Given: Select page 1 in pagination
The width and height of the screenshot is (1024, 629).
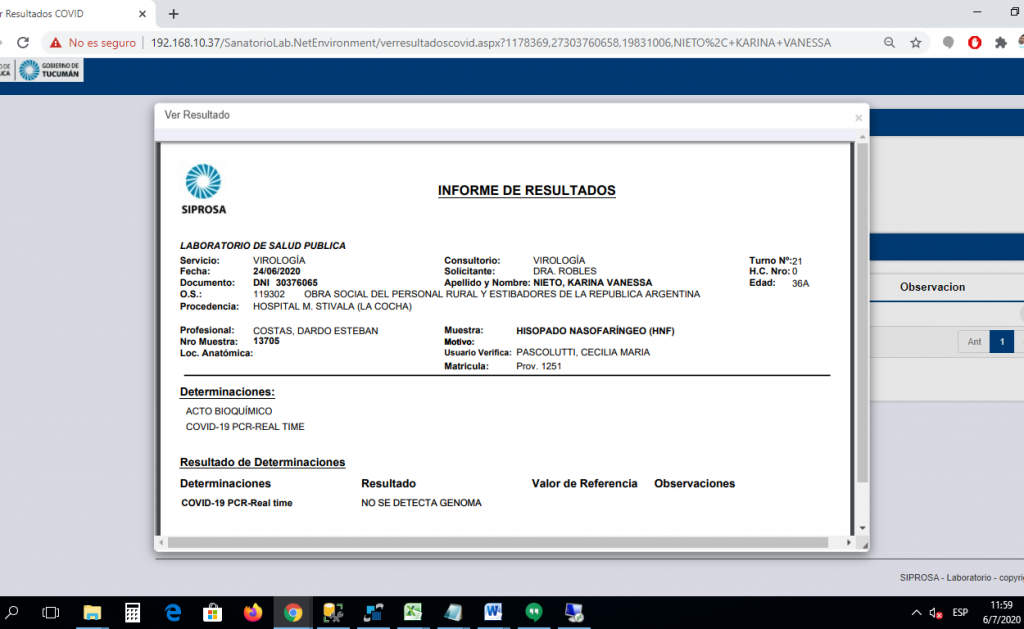Looking at the screenshot, I should [x=1001, y=342].
